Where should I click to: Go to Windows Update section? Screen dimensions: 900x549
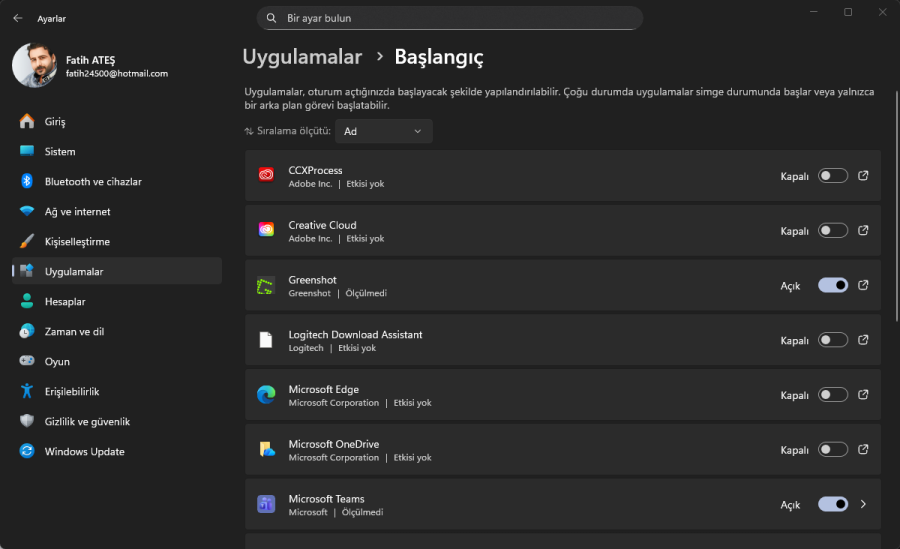point(84,452)
